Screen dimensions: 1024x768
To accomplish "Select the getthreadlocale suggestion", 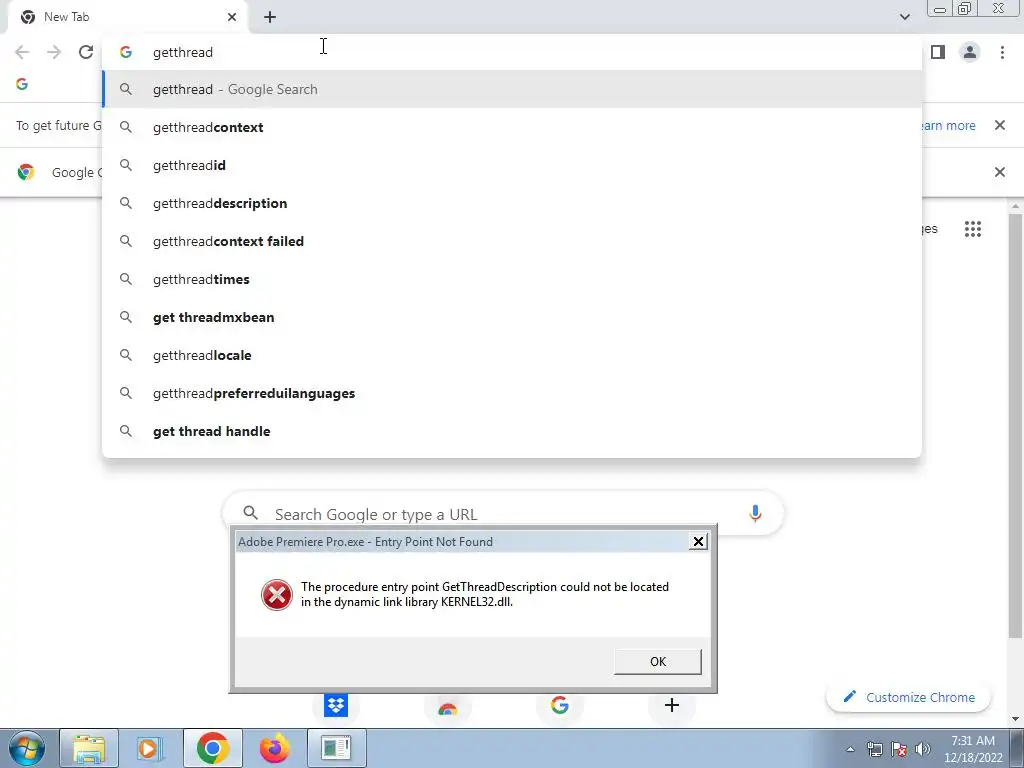I will (x=512, y=355).
